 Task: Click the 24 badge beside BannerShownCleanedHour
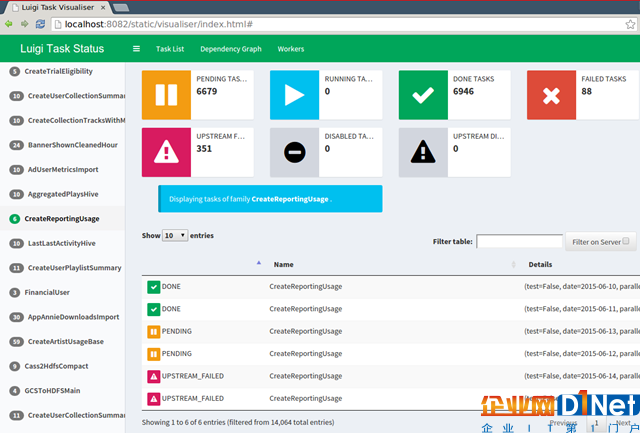pyautogui.click(x=16, y=145)
